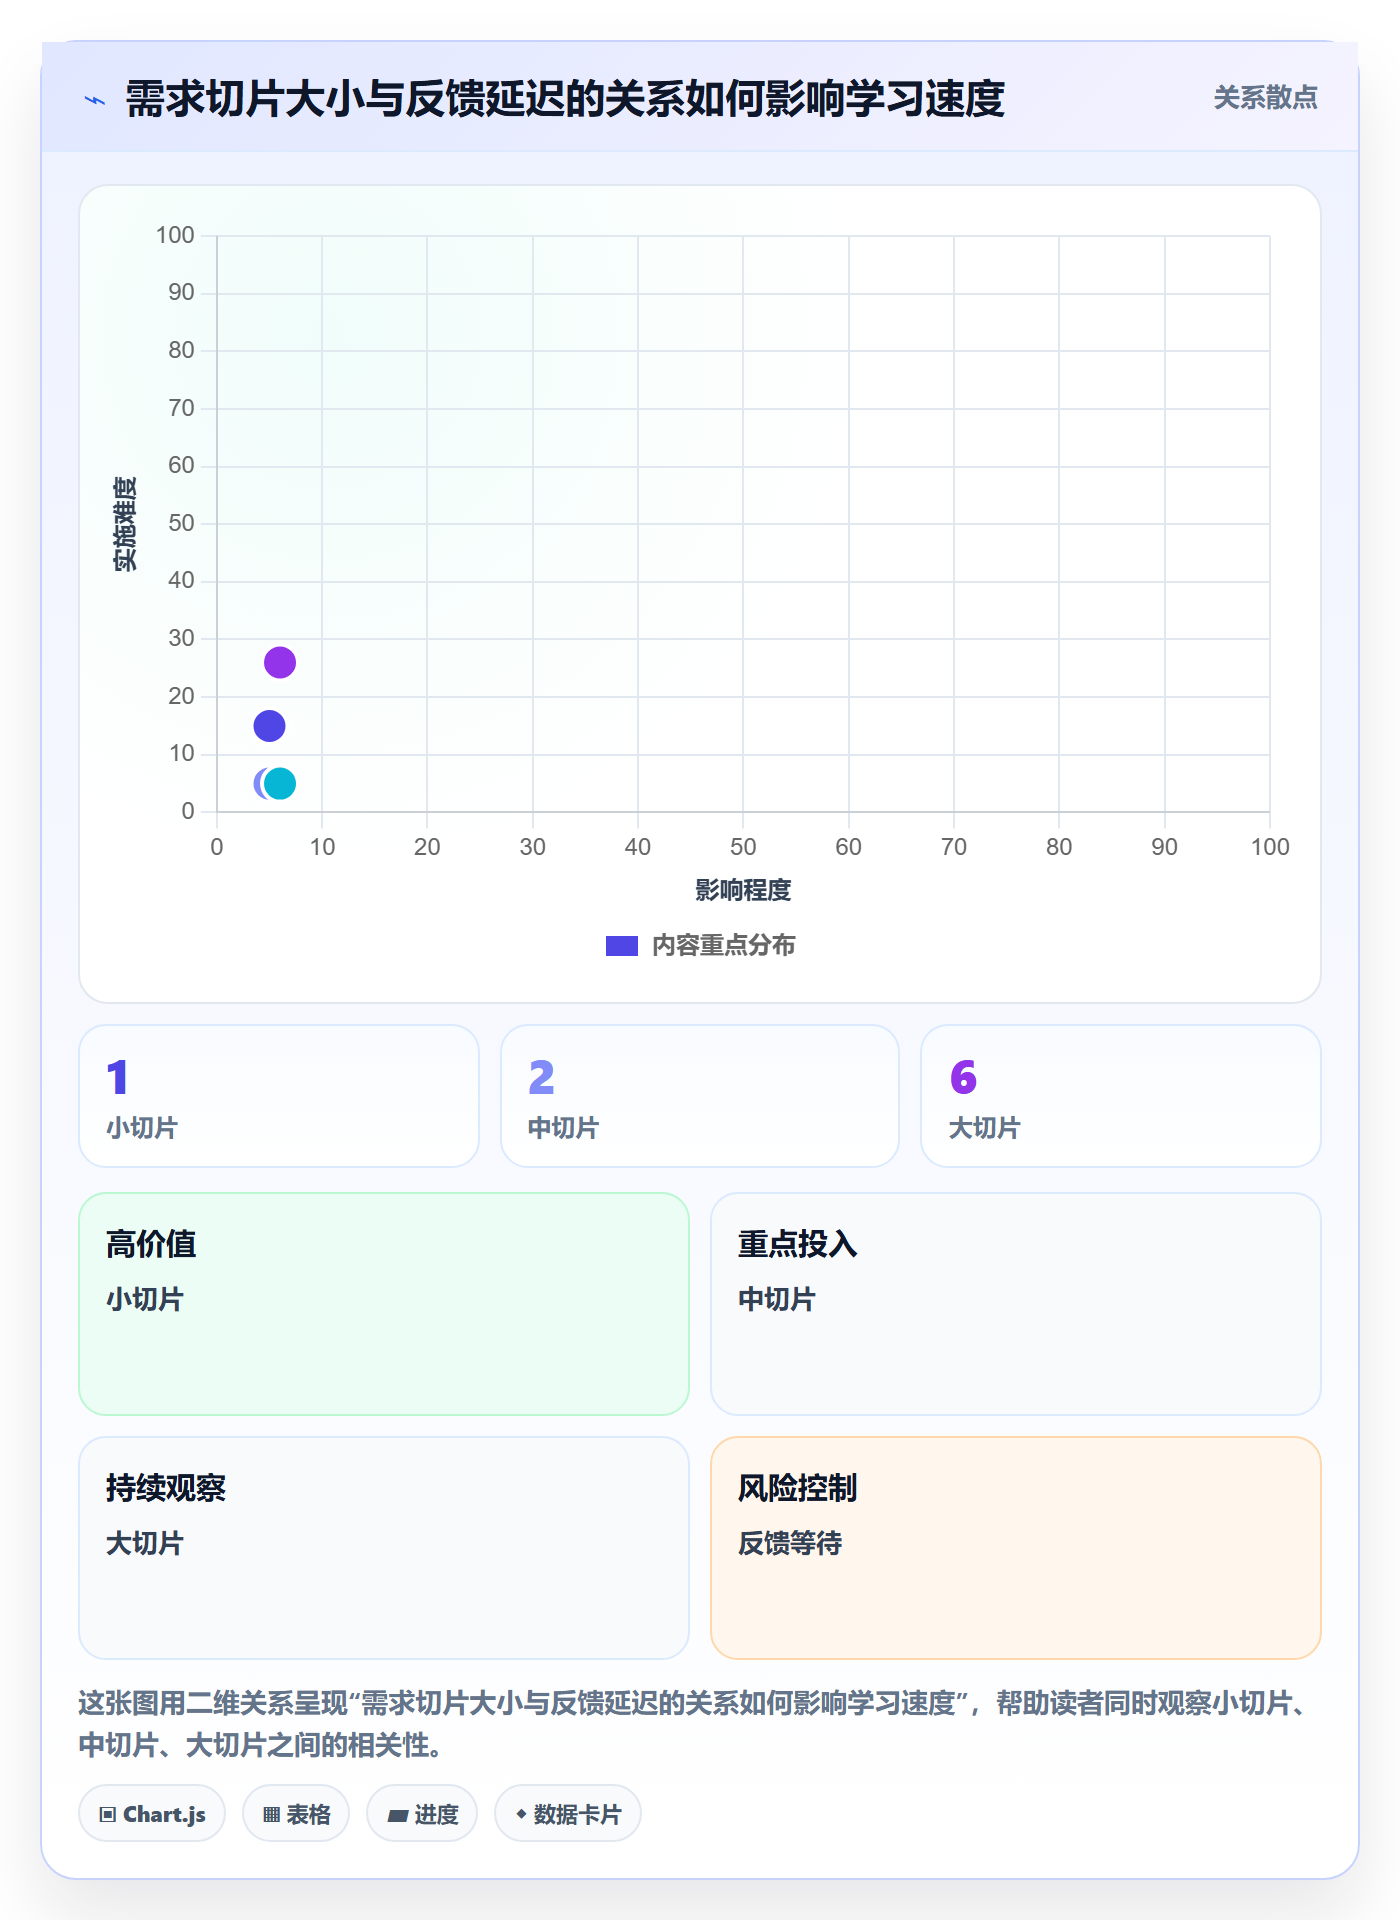The width and height of the screenshot is (1400, 1920).
Task: Click the Chart.js tag
Action: coord(152,1813)
